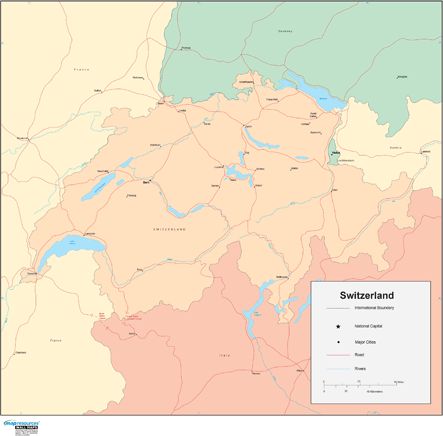The width and height of the screenshot is (443, 436).
Task: Click the Sankt Gallen city label
Action: [313, 115]
